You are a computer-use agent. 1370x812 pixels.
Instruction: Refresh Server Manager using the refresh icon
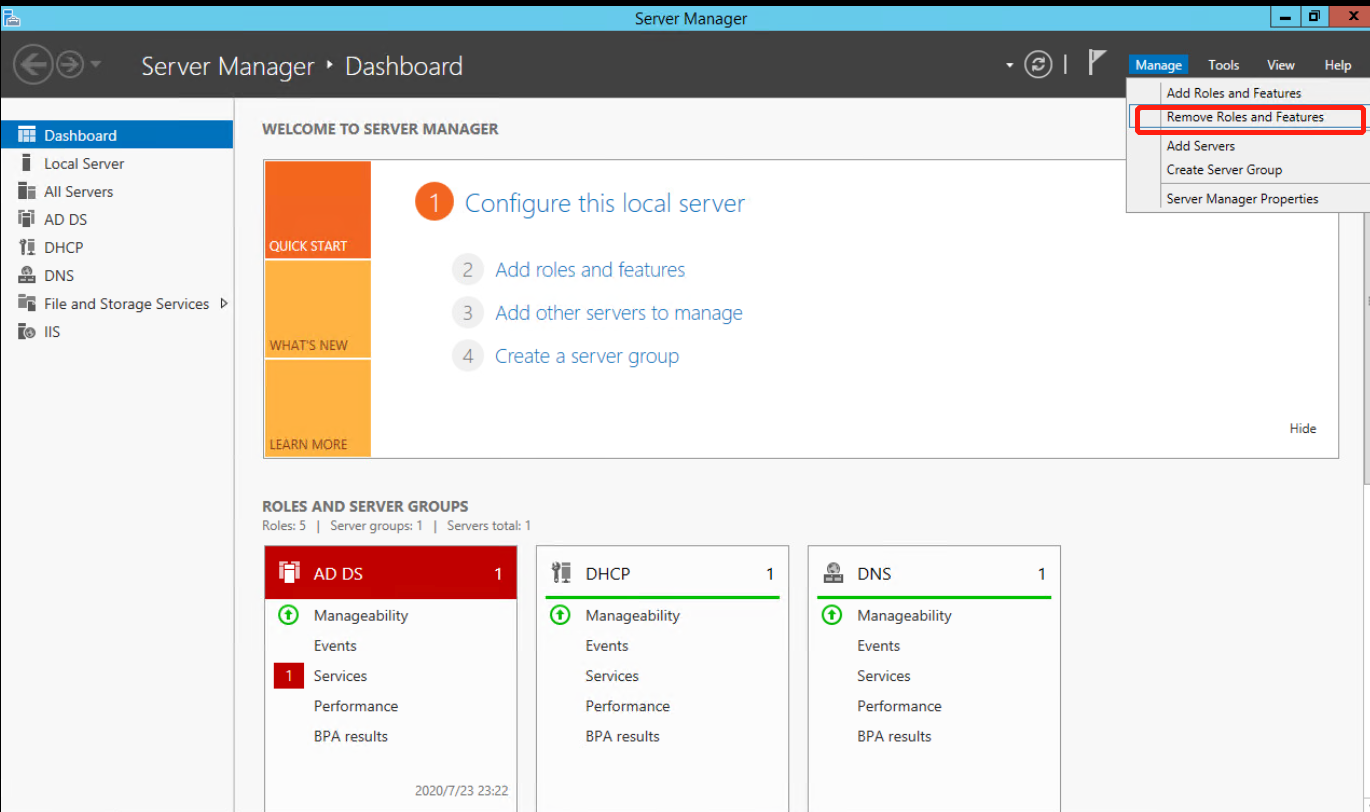tap(1038, 64)
